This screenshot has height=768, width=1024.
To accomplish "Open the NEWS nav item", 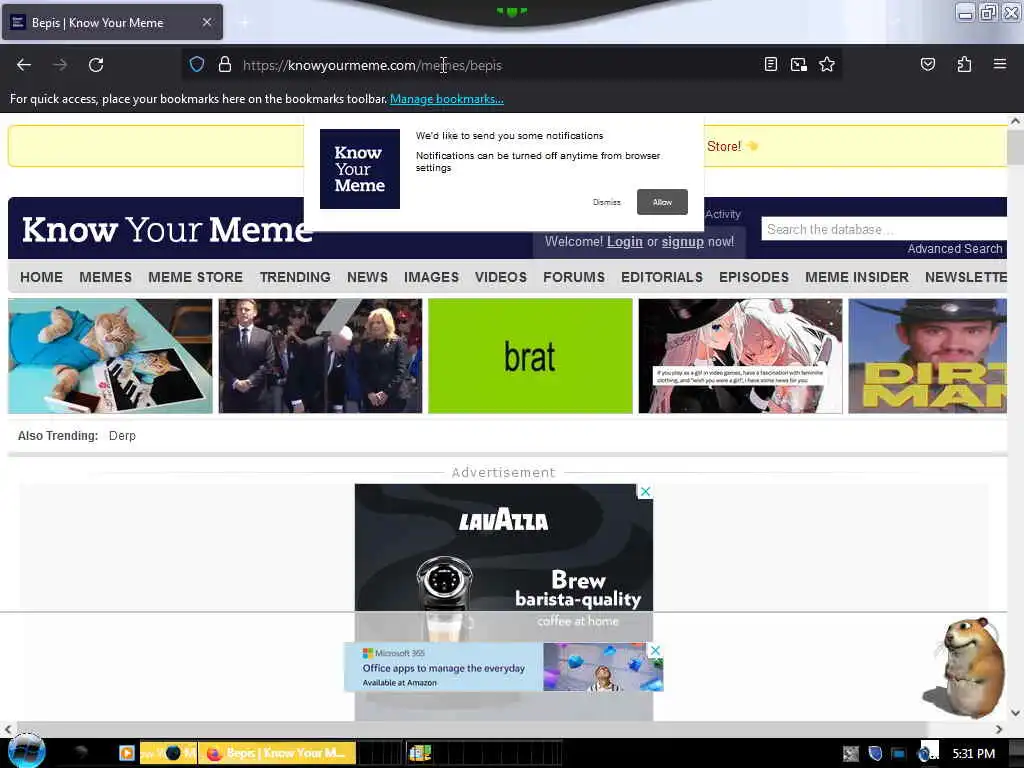I will click(367, 277).
